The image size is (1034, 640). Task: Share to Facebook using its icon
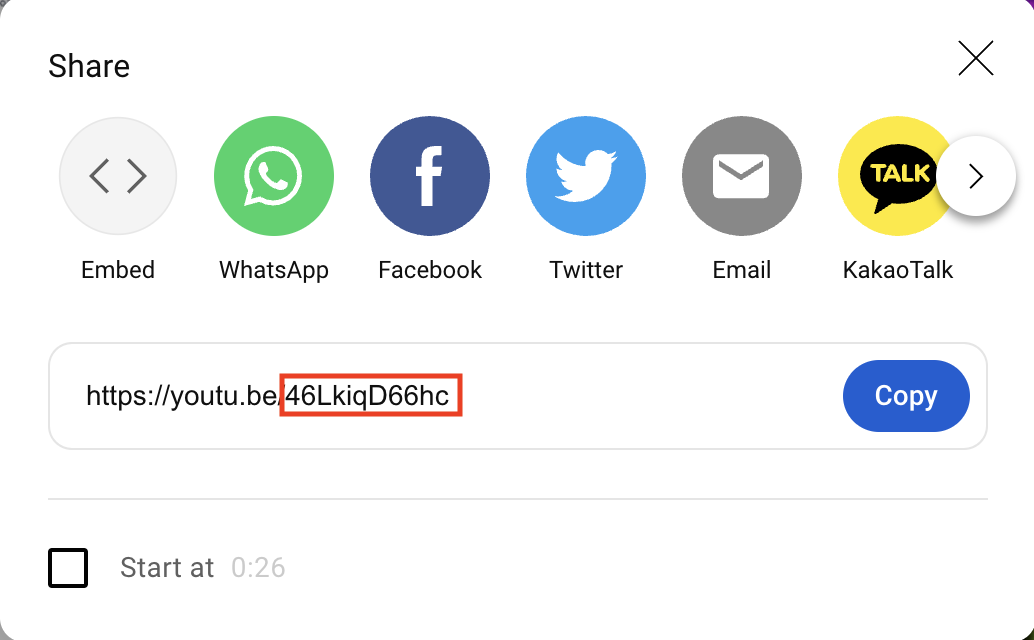click(430, 176)
